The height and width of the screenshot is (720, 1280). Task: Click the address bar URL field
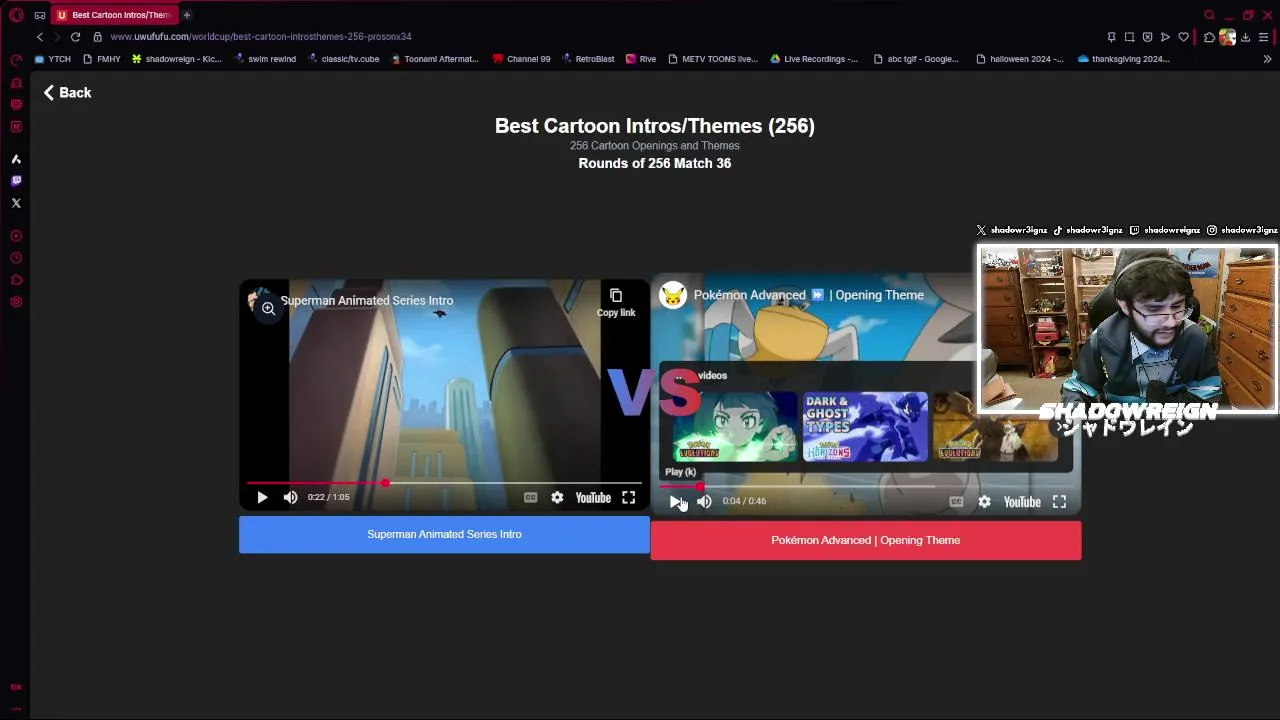coord(261,37)
